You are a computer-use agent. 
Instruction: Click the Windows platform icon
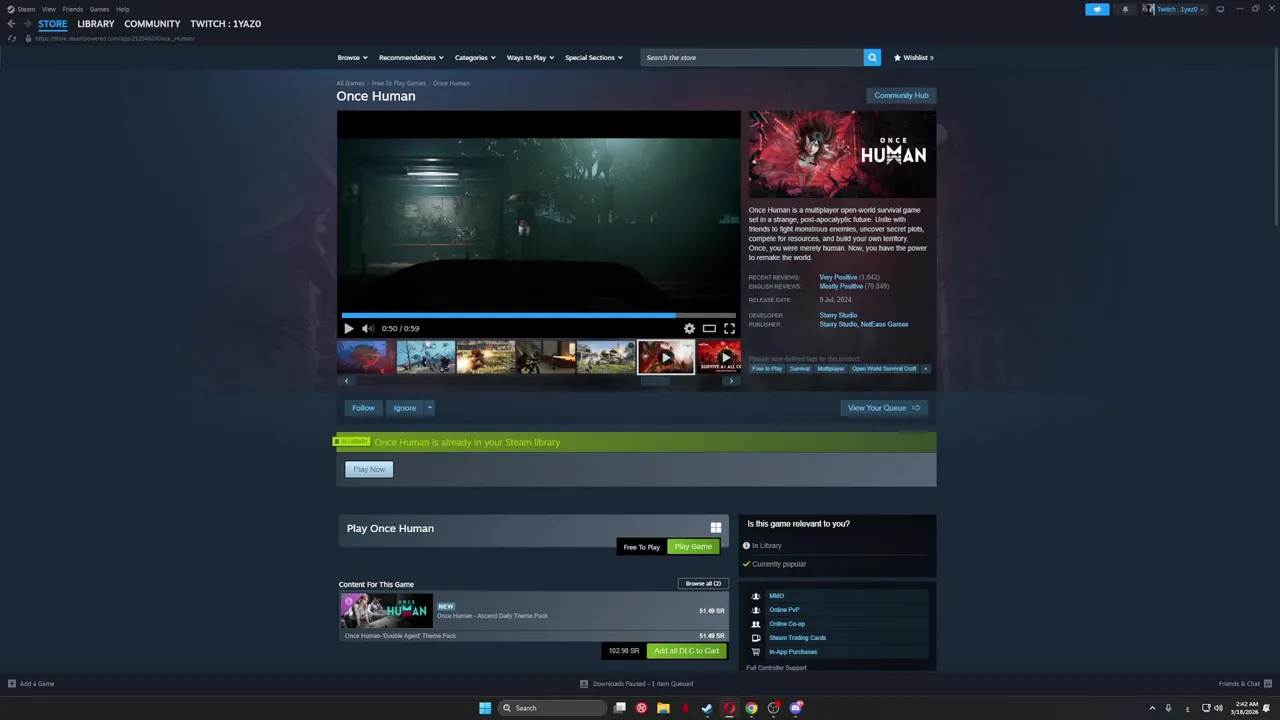click(x=716, y=528)
